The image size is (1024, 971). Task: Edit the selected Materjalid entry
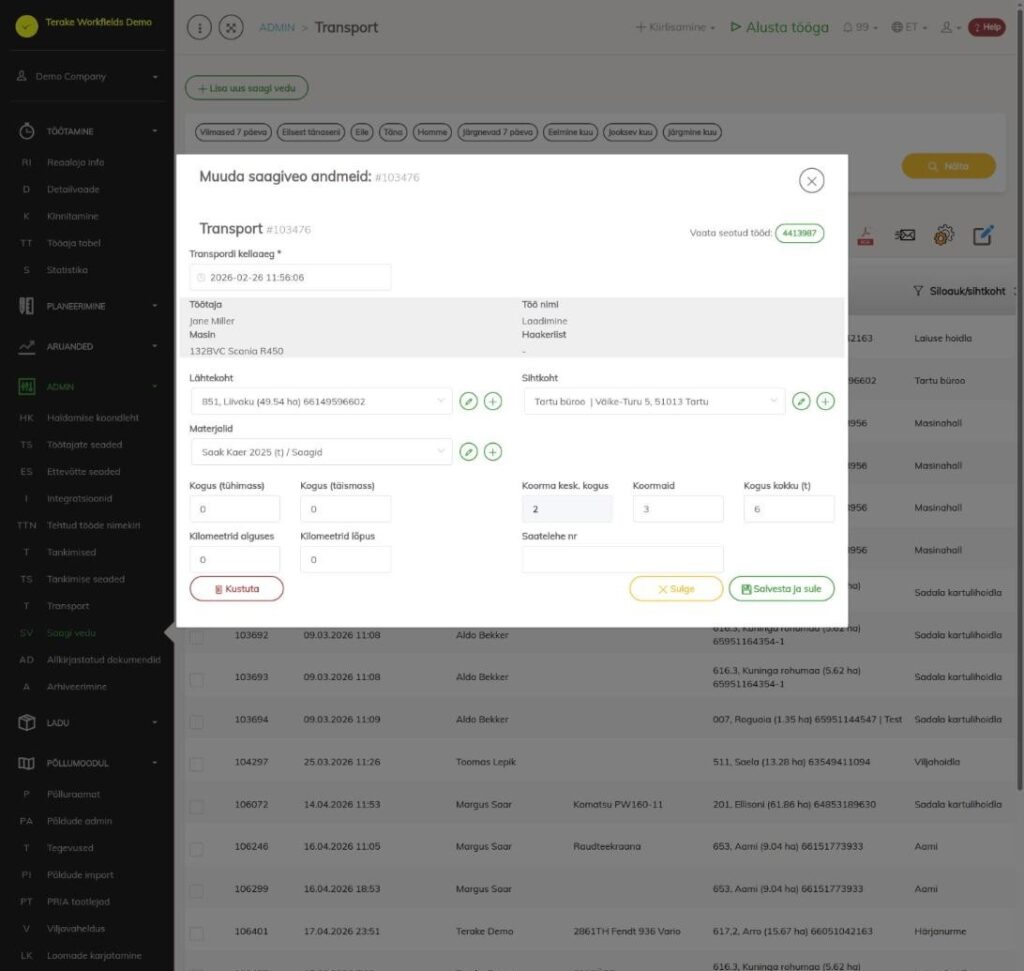(x=468, y=452)
